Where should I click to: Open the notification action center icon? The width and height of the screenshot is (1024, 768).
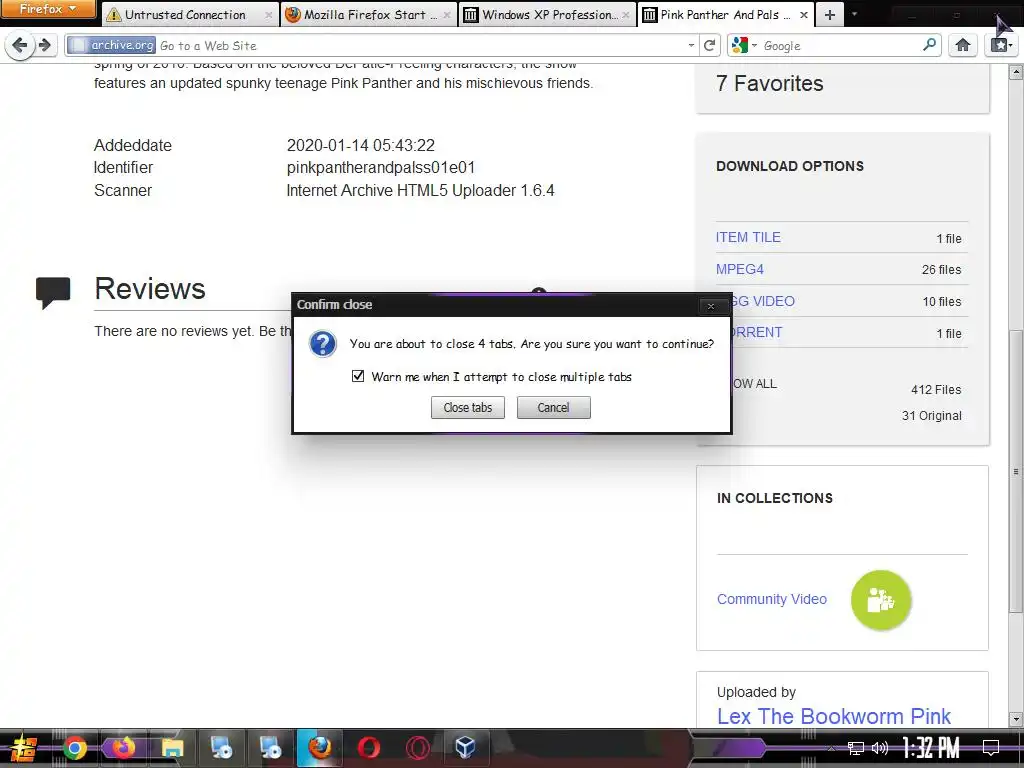991,748
